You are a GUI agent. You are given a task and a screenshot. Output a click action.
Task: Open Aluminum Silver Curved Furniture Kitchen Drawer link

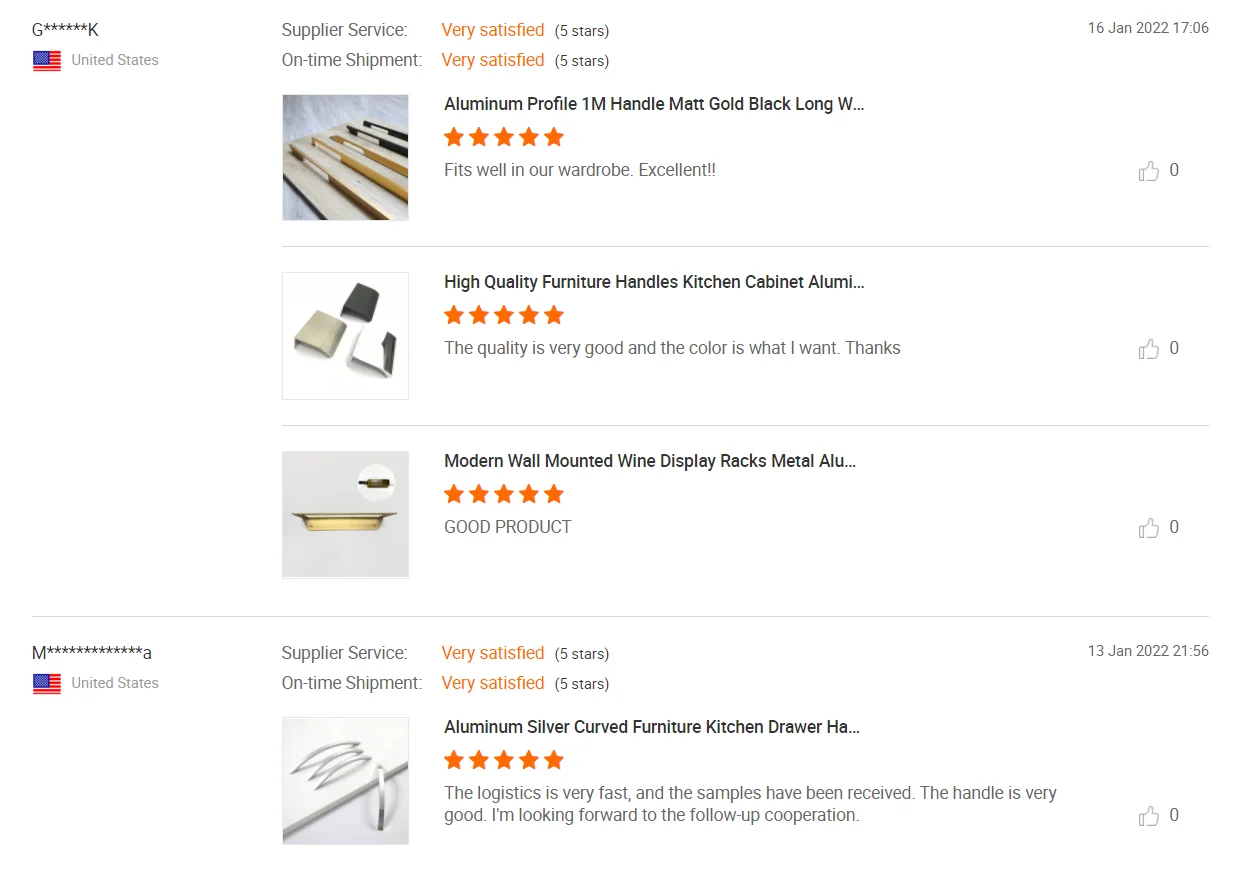tap(652, 727)
